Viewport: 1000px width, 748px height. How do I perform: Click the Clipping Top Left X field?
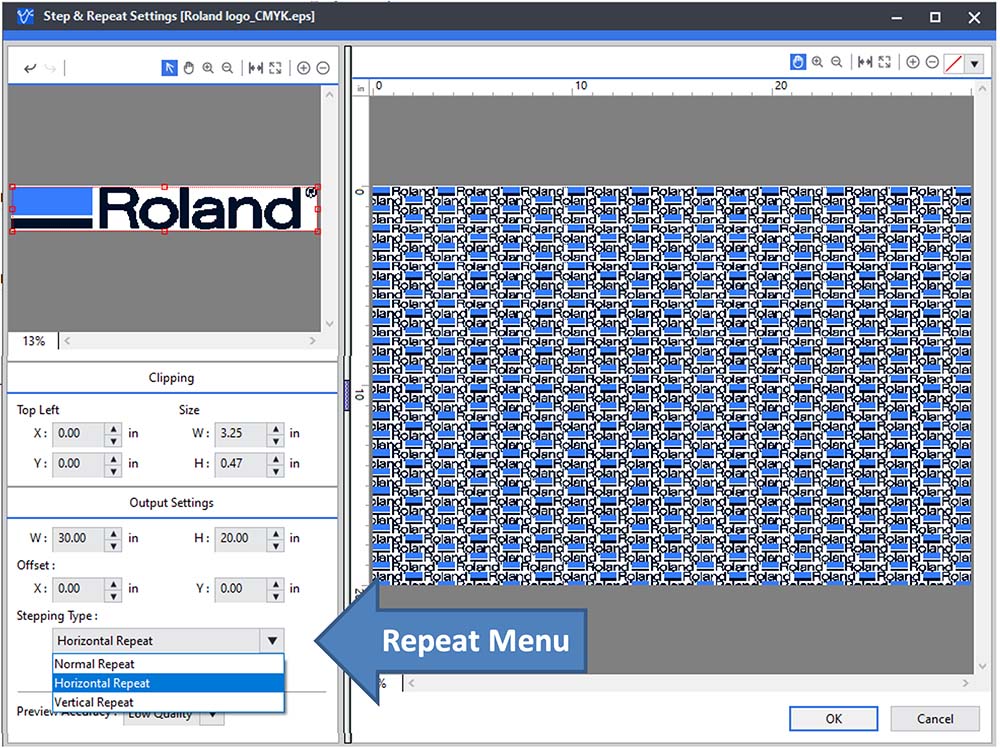coord(78,434)
